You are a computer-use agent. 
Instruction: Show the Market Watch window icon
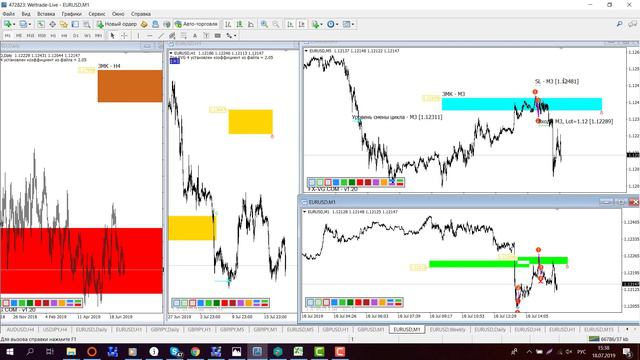[x=41, y=24]
